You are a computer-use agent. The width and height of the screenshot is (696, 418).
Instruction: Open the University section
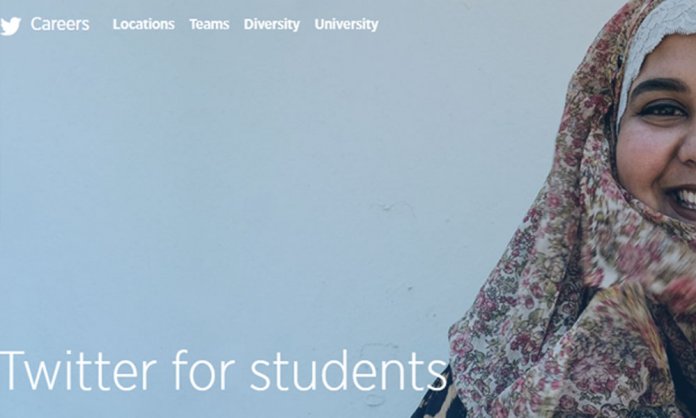[x=346, y=24]
